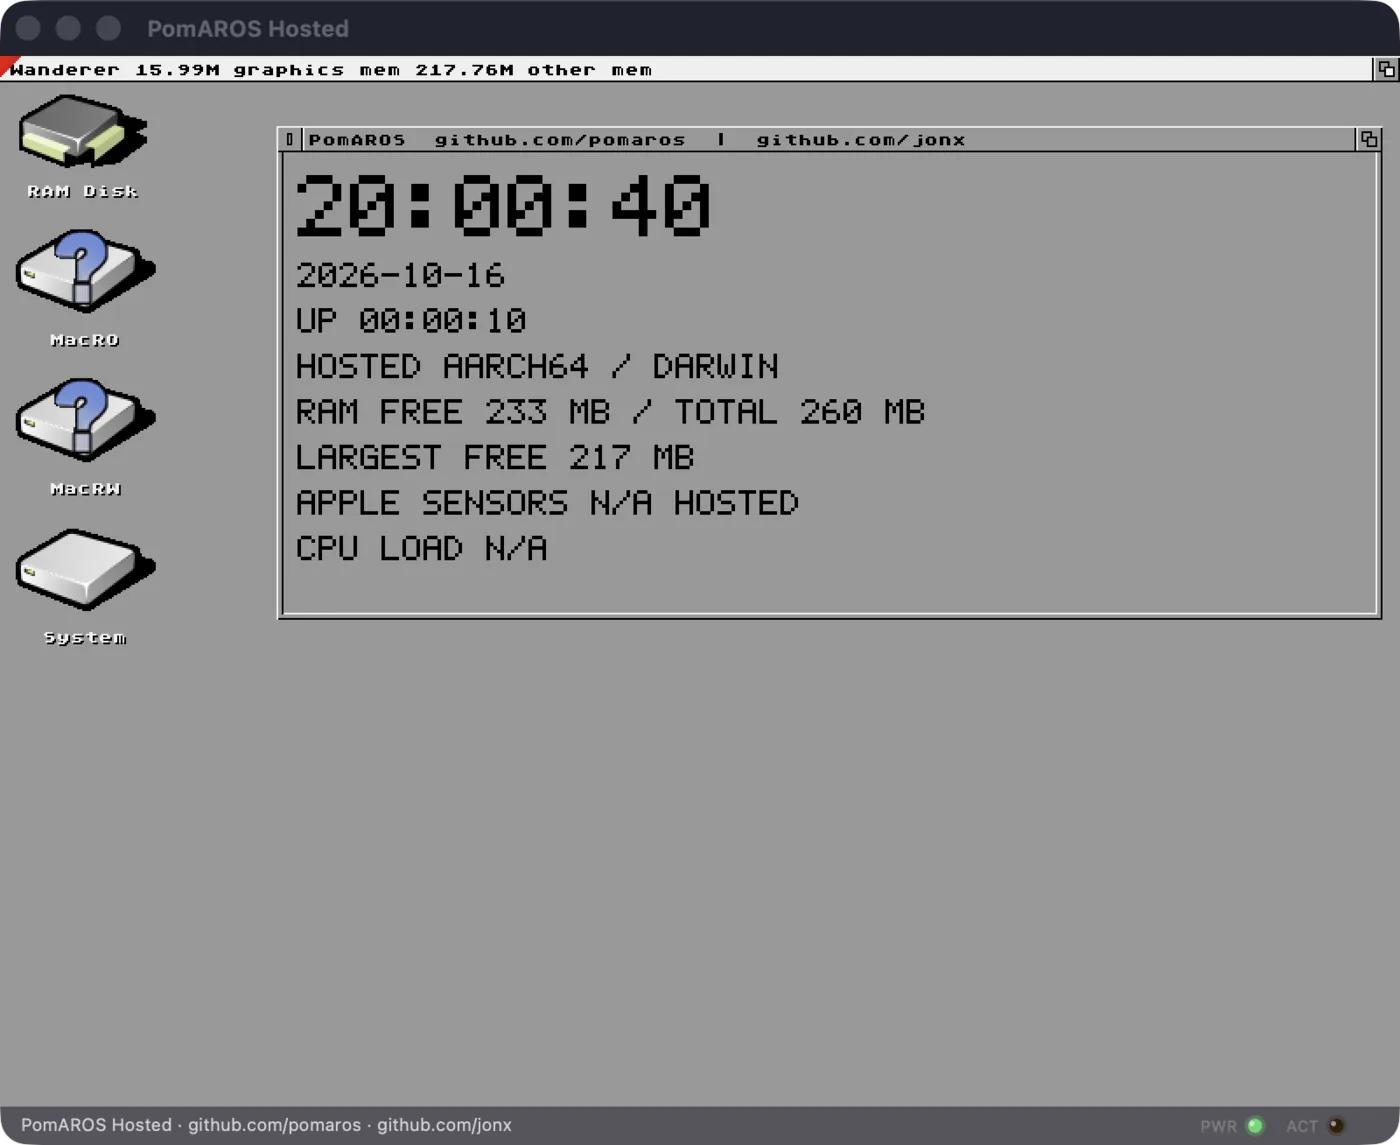Viewport: 1400px width, 1145px height.
Task: Click the macOS yellow minimize button
Action: [x=68, y=28]
